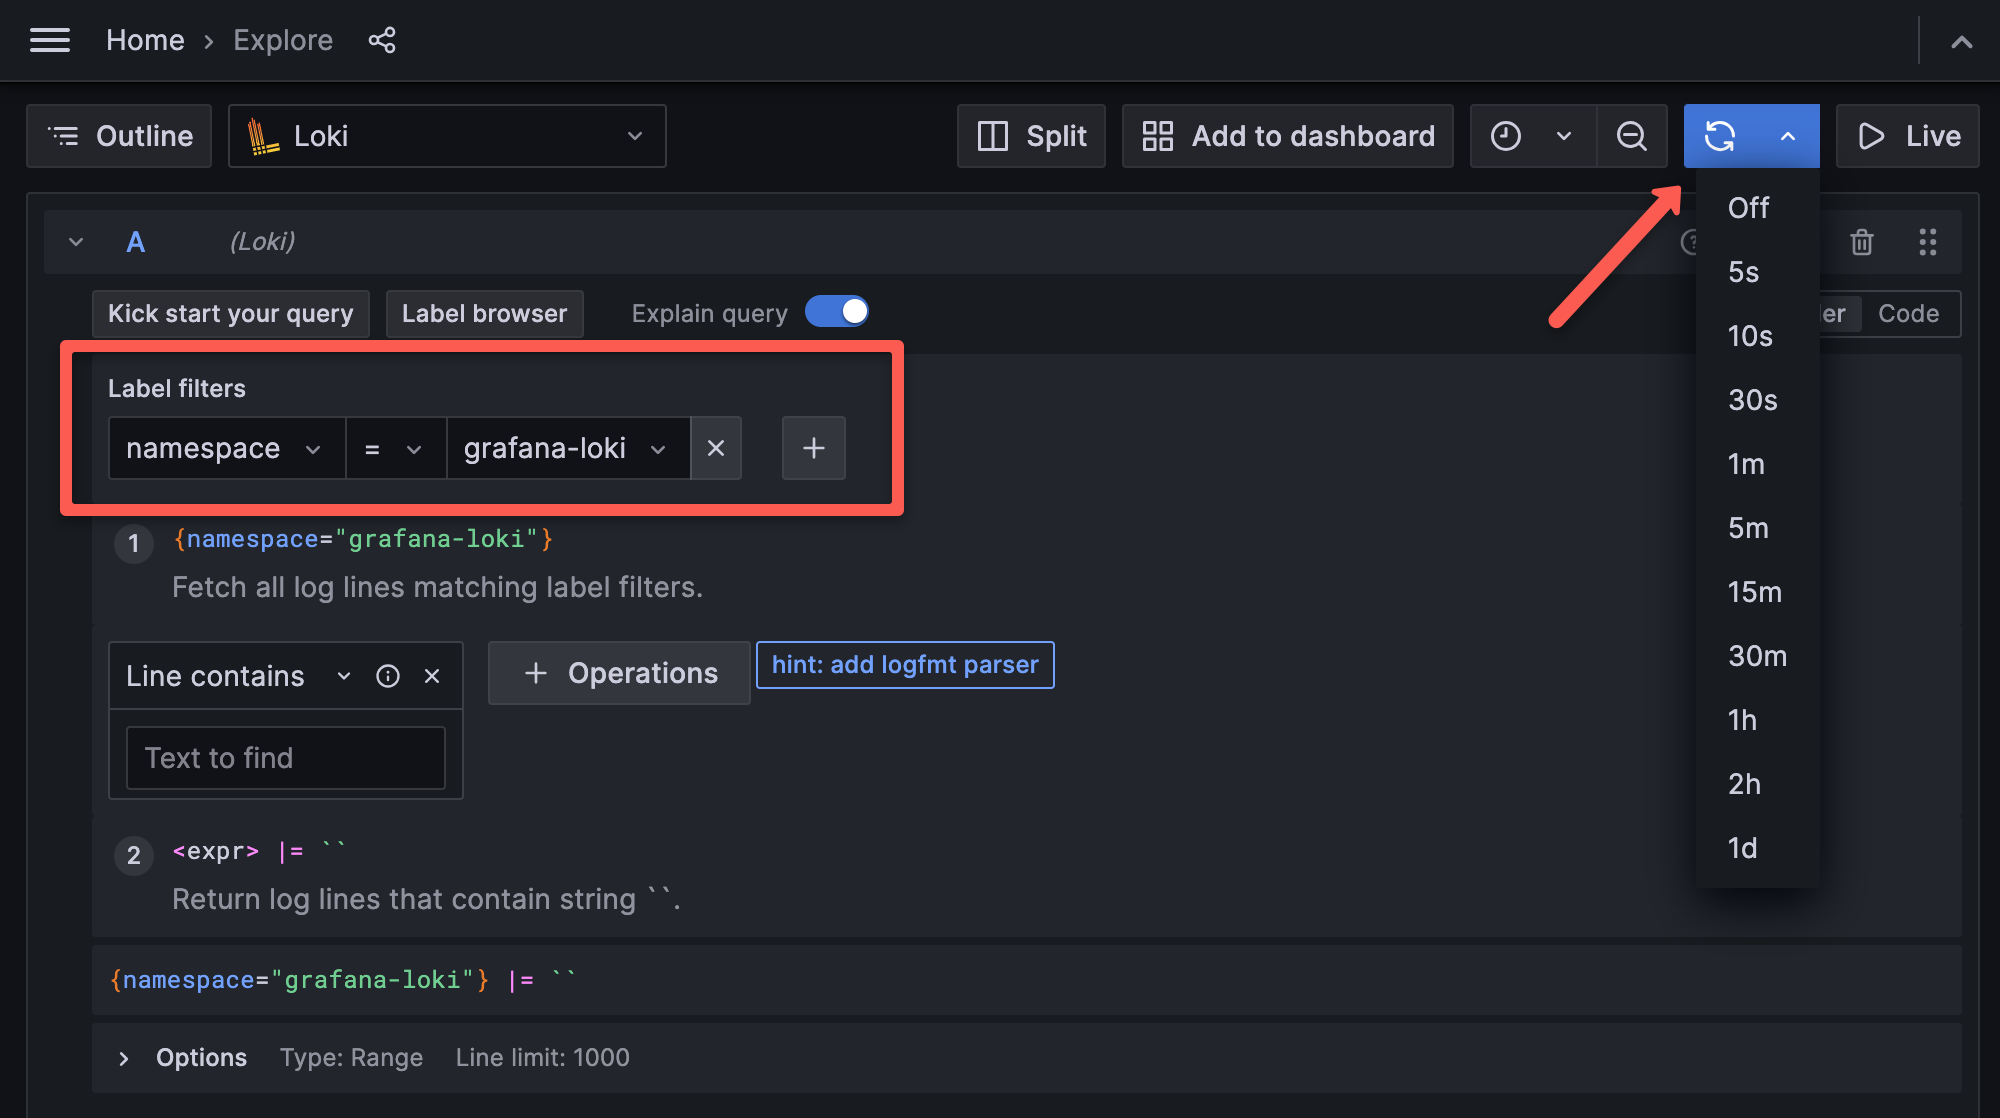Open the Loki data source picker
Viewport: 2000px width, 1118px height.
[x=447, y=136]
